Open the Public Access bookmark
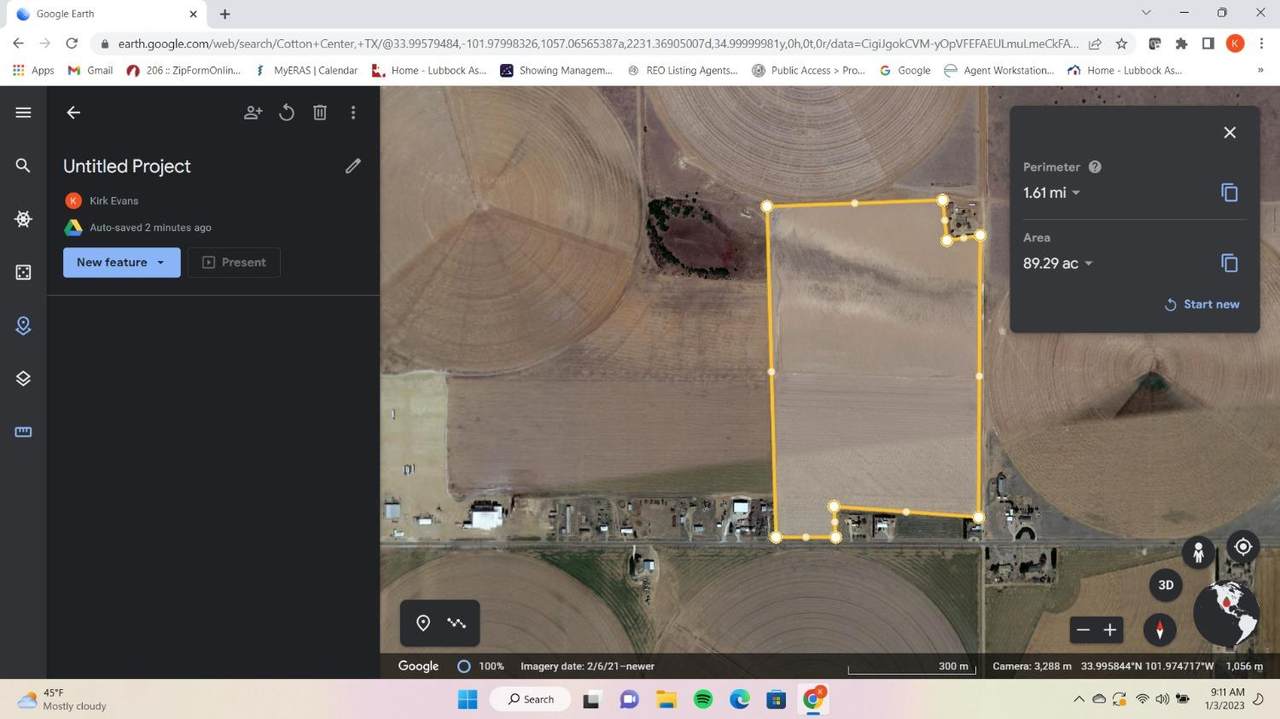 click(808, 70)
